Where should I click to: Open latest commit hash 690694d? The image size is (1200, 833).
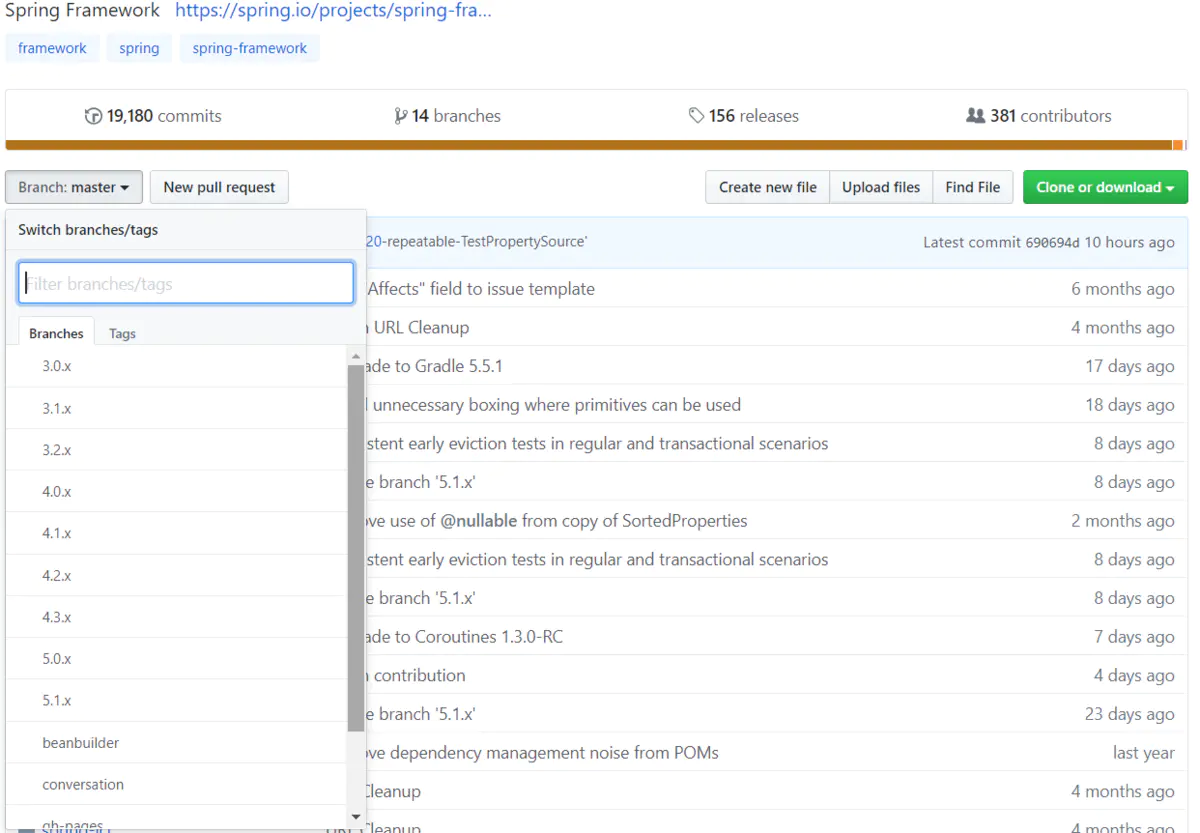coord(1052,243)
